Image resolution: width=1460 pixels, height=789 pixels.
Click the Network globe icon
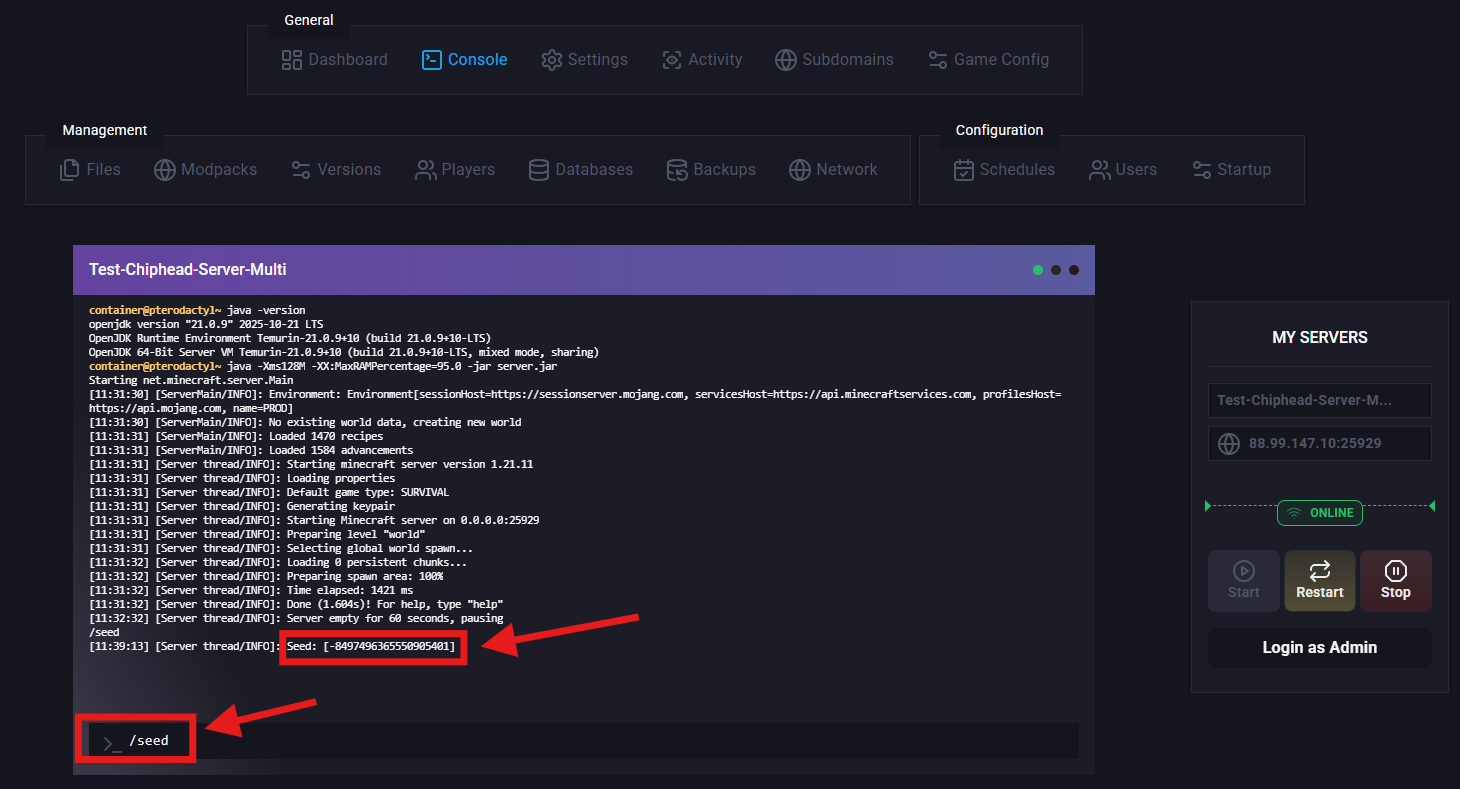(x=799, y=170)
